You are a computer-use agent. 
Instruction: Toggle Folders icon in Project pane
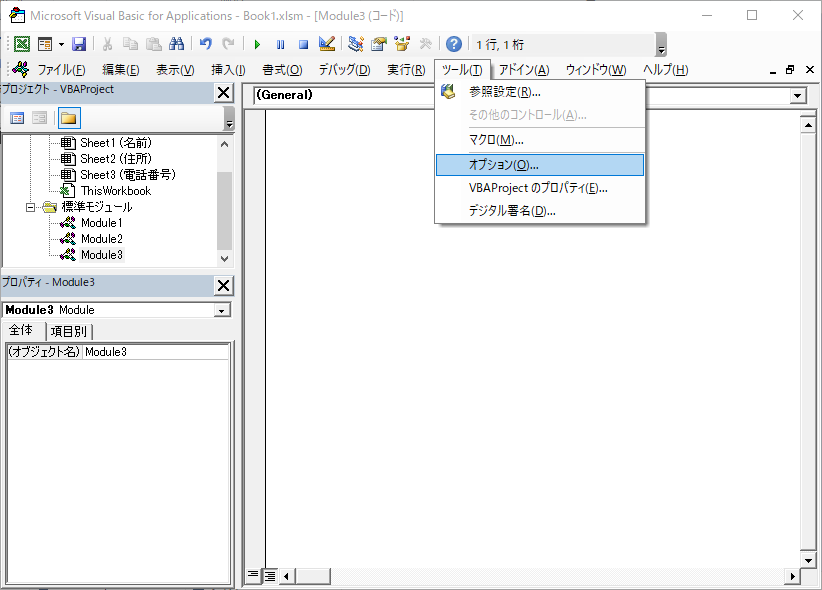tap(69, 118)
